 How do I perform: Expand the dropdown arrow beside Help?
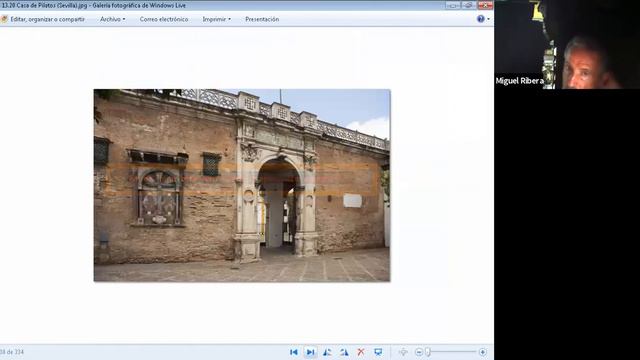(x=488, y=19)
